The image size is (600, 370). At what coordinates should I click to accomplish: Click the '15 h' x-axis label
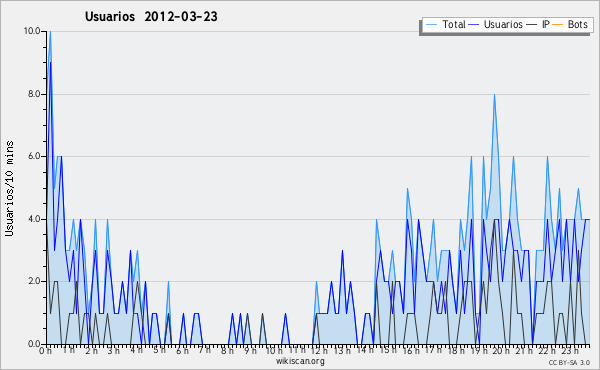click(388, 350)
